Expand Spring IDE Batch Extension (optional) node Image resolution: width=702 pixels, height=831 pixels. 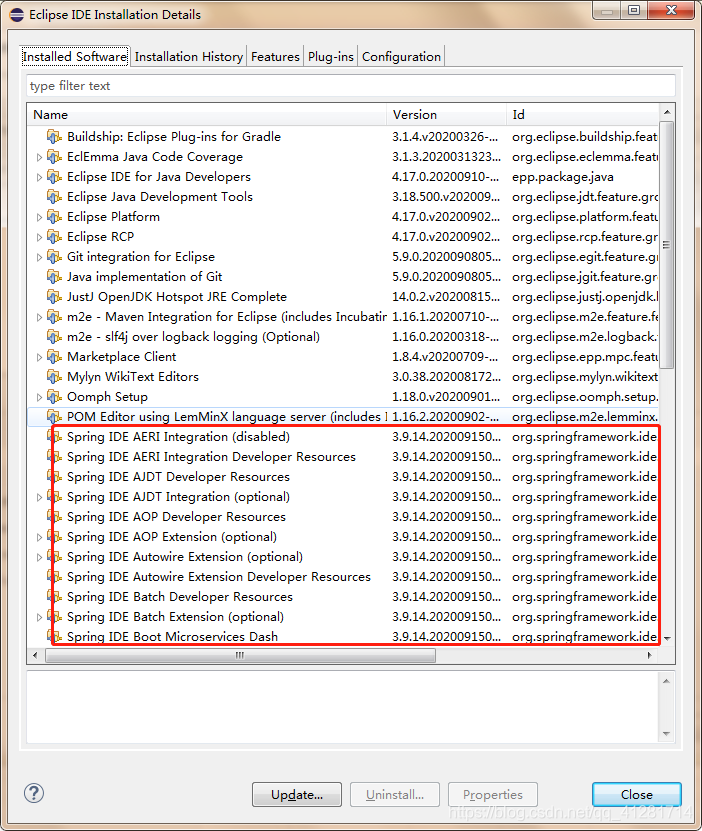(x=39, y=617)
